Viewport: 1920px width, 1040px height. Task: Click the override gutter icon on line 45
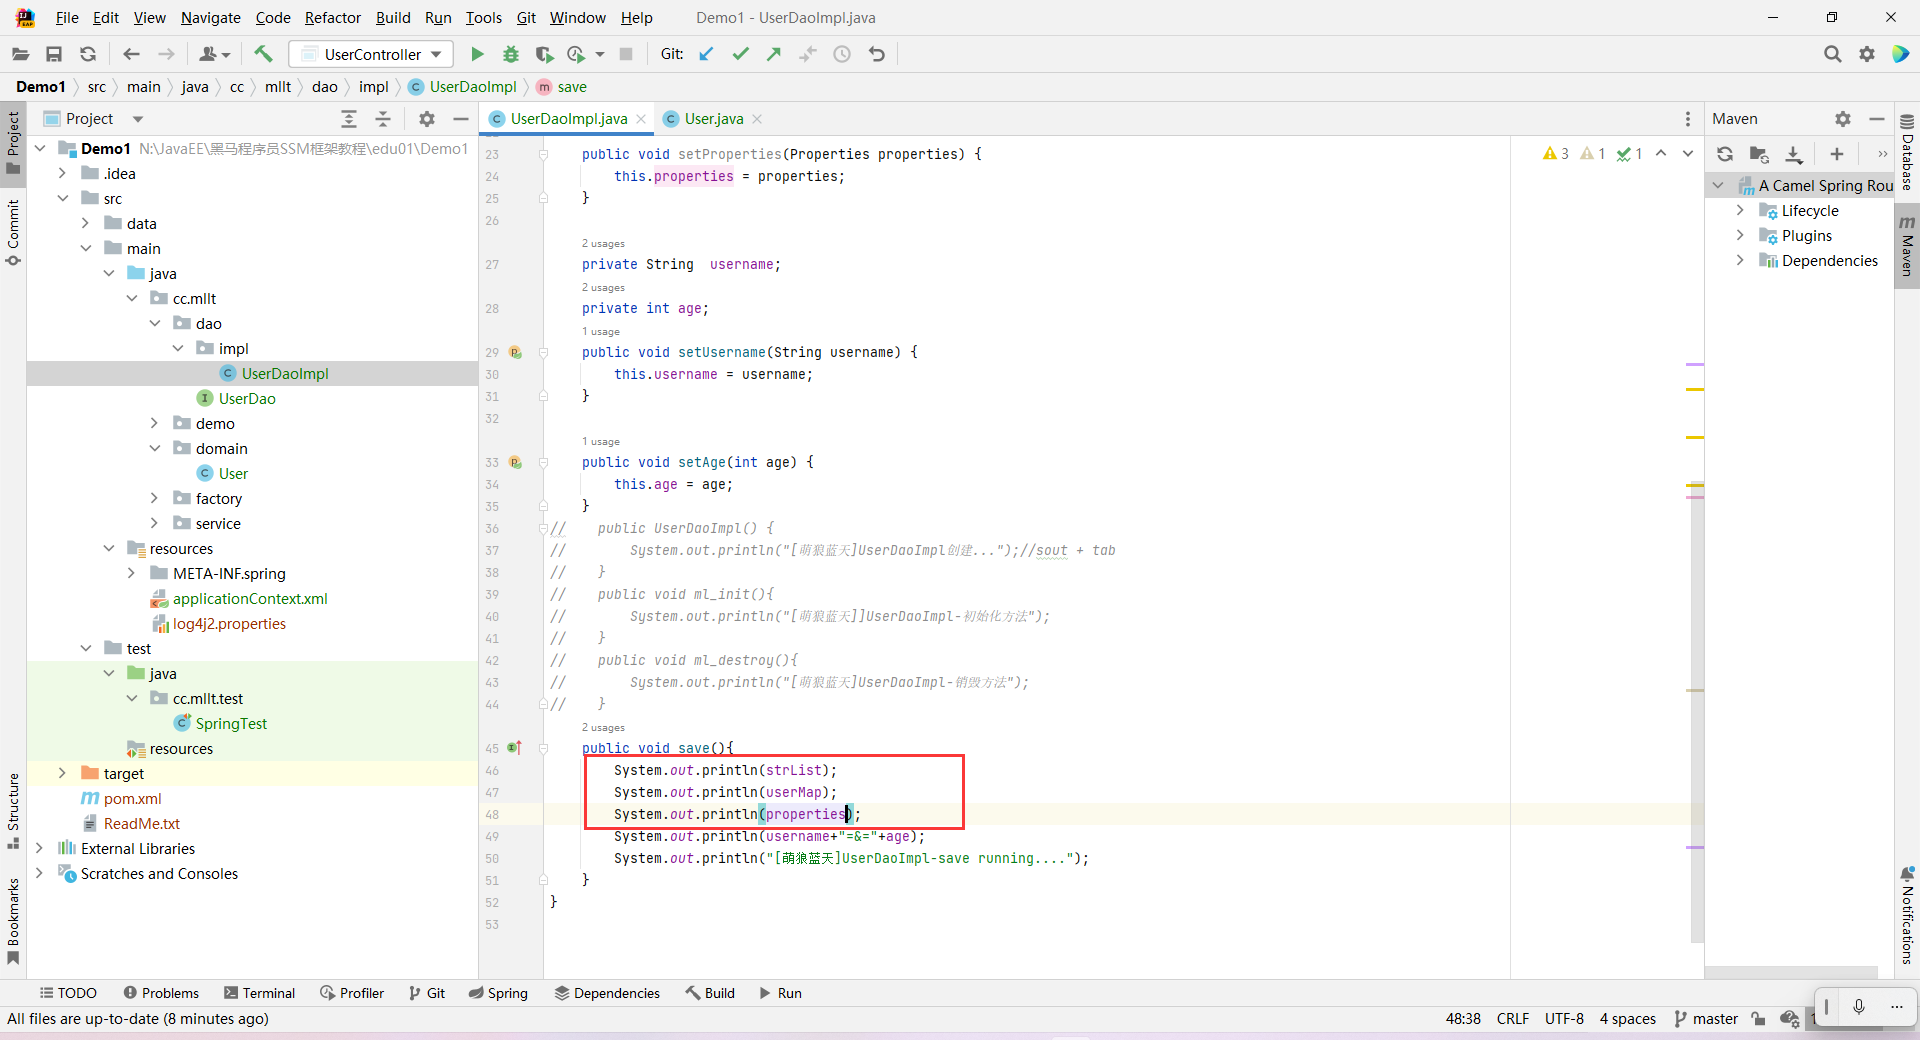coord(515,748)
